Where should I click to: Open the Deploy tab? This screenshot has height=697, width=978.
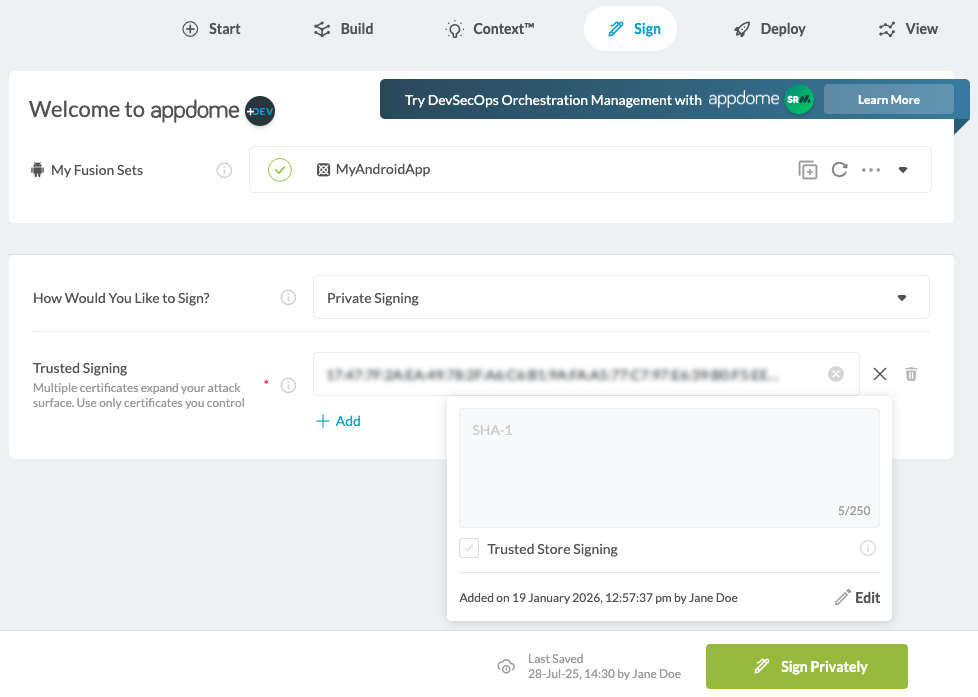pyautogui.click(x=768, y=29)
